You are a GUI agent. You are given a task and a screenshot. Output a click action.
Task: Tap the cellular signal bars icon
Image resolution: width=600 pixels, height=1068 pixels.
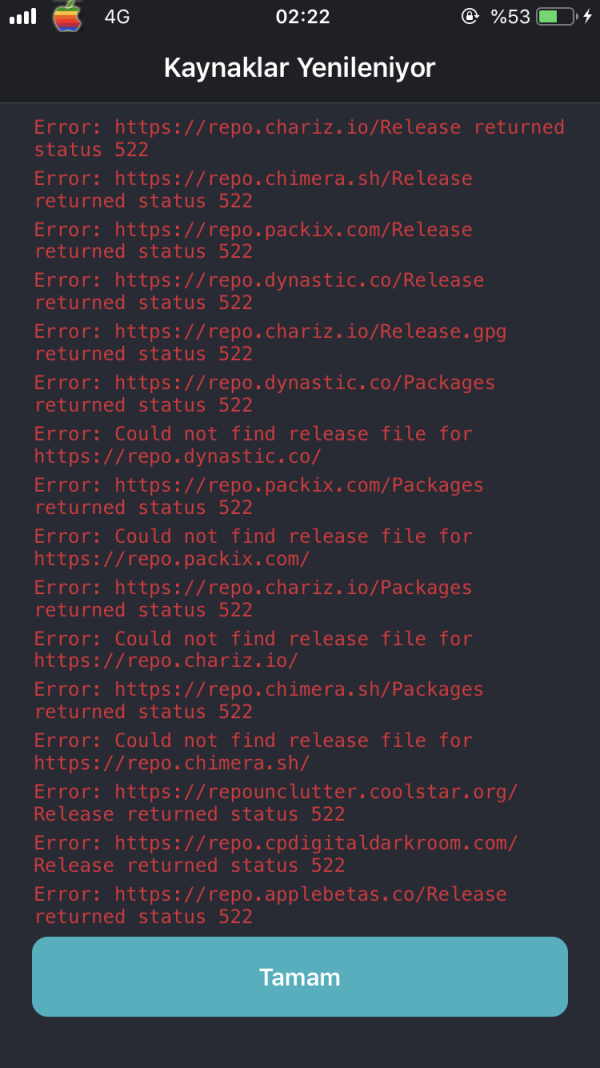[x=23, y=17]
